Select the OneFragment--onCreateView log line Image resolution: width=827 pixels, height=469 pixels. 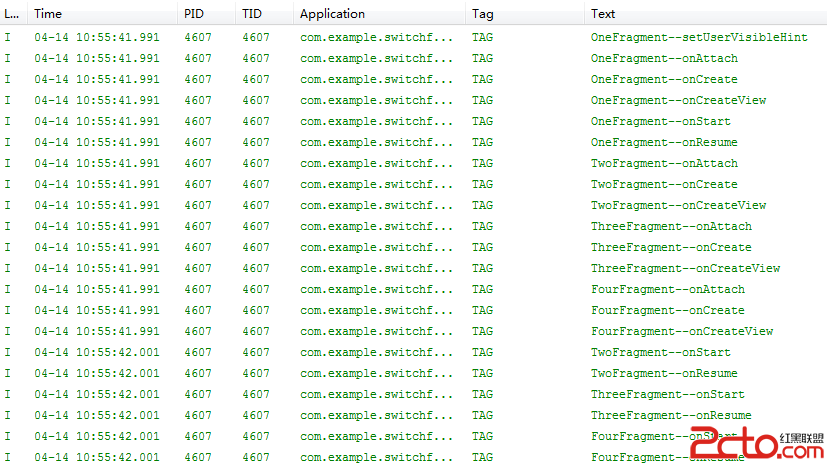click(678, 100)
